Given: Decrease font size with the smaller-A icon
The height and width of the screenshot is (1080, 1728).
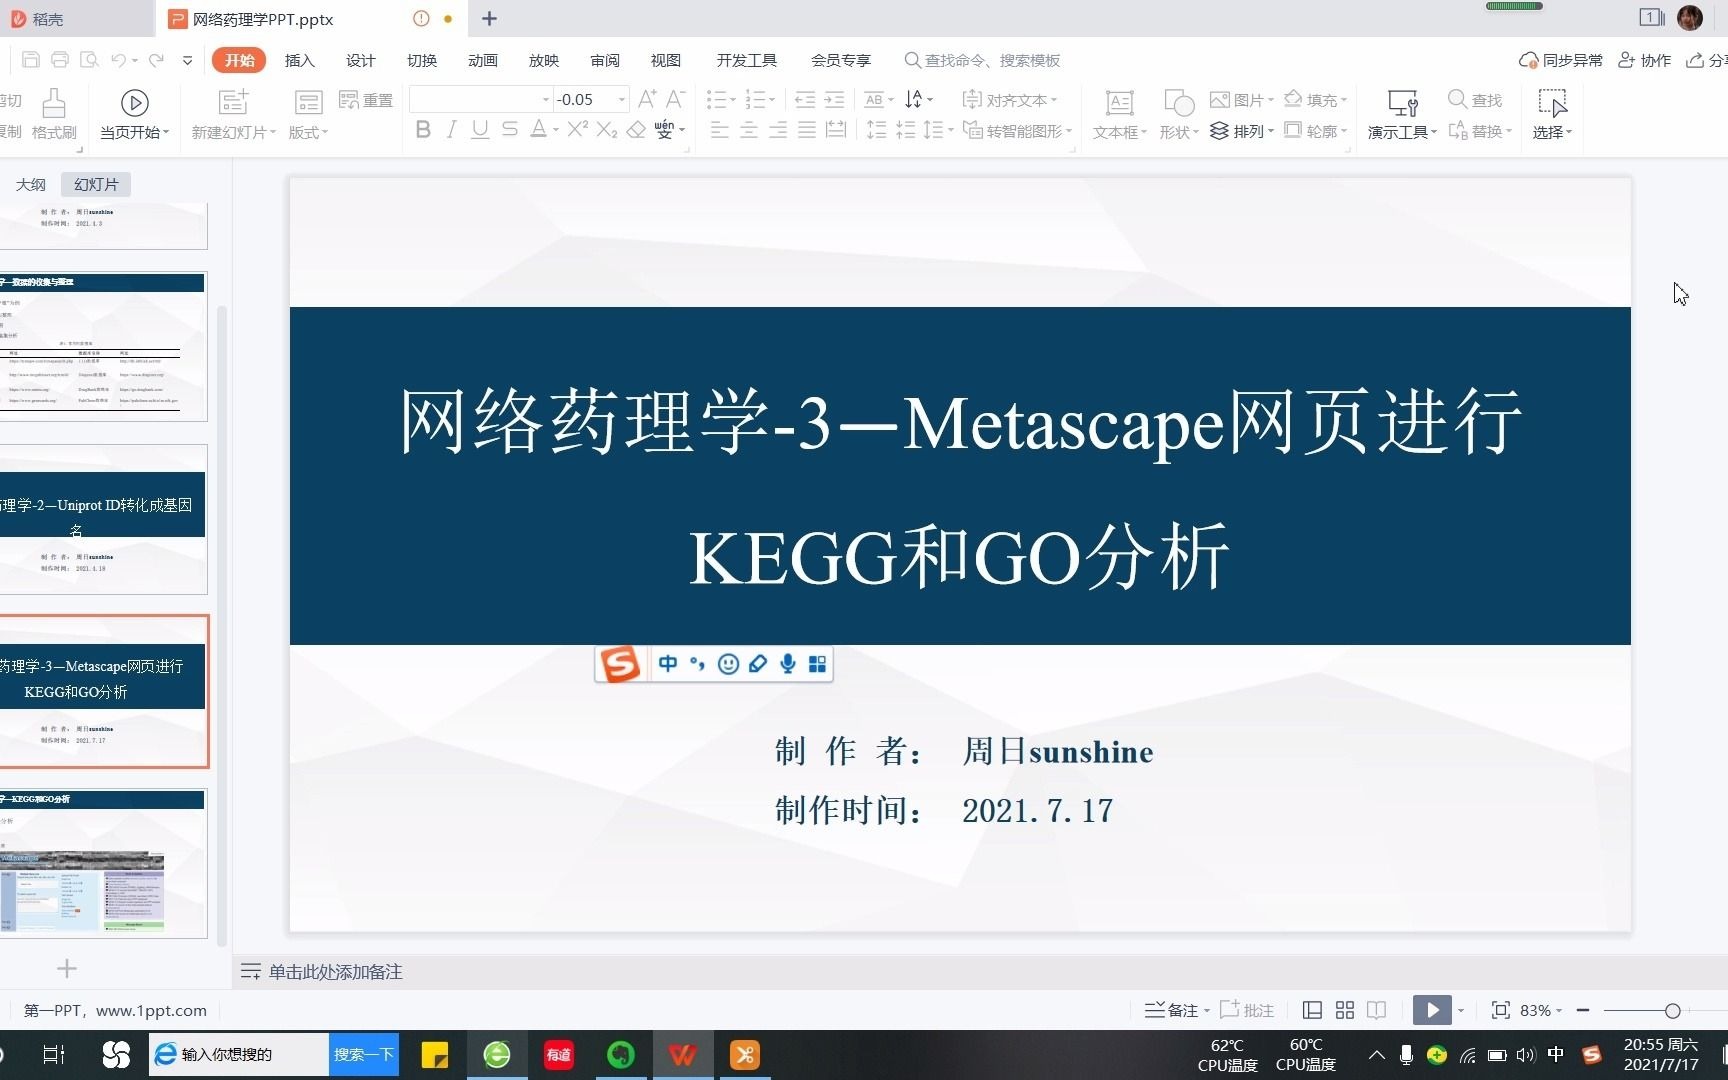Looking at the screenshot, I should click(675, 99).
